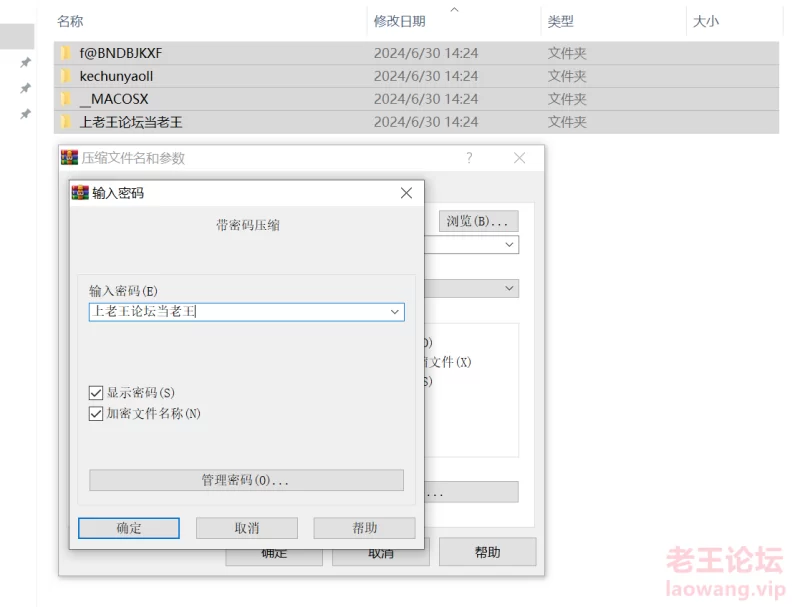Expand the combo box below the 浏览(B) button
Image resolution: width=800 pixels, height=607 pixels.
point(509,245)
